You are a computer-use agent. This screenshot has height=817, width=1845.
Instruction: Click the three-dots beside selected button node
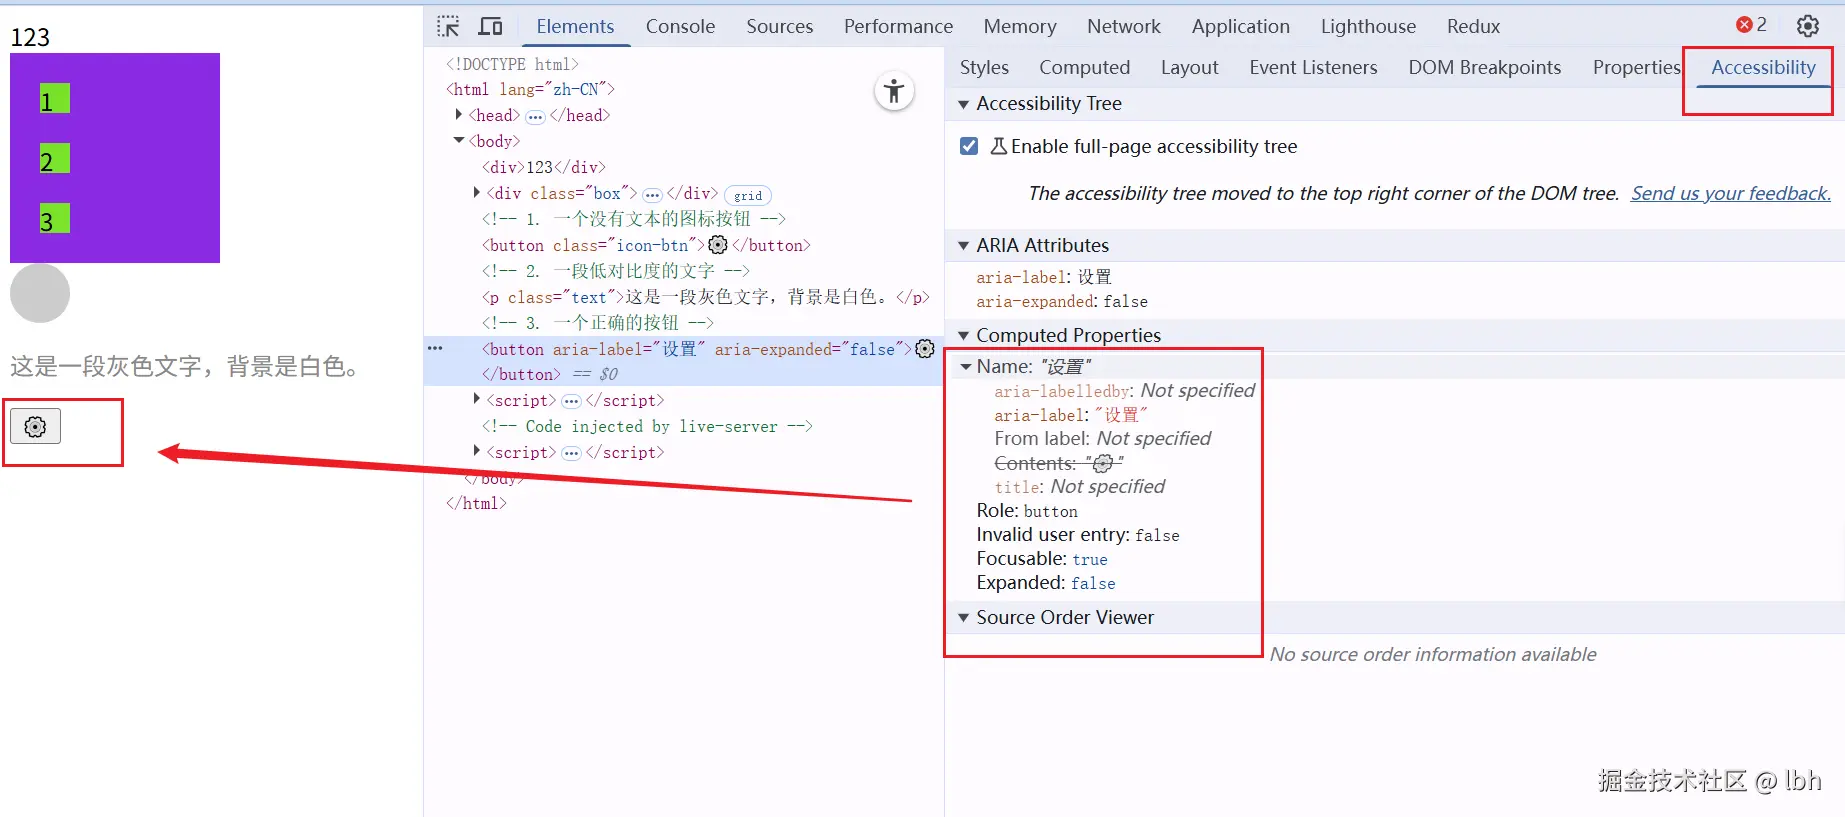pyautogui.click(x=435, y=348)
